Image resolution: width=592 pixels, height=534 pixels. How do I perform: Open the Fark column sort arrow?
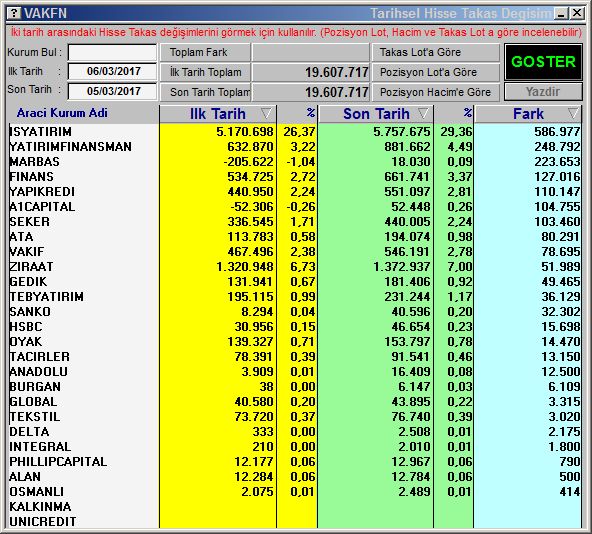573,113
